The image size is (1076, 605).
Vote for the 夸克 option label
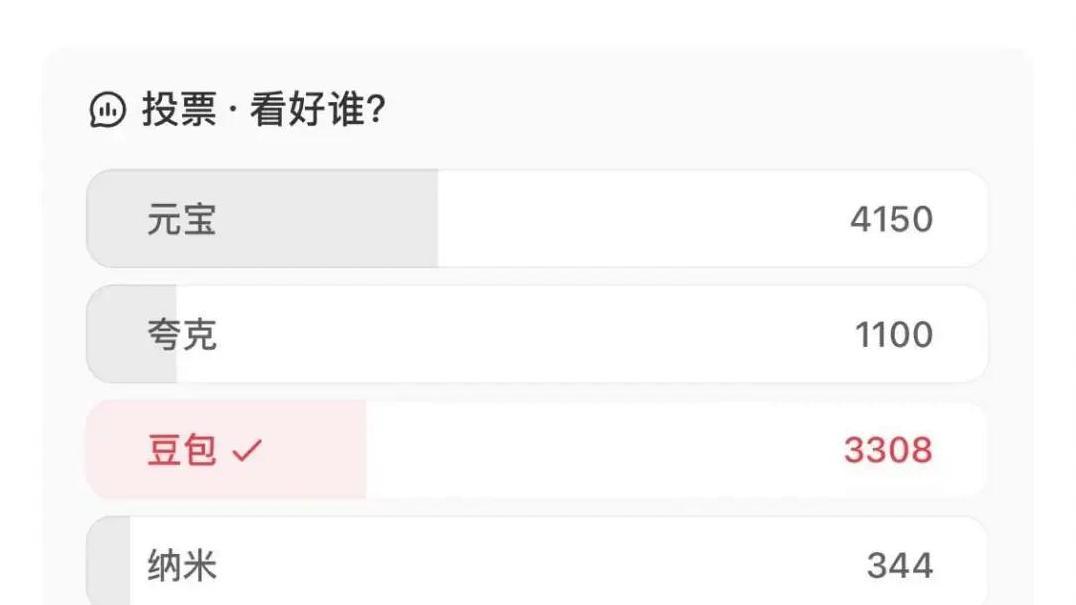pyautogui.click(x=181, y=335)
